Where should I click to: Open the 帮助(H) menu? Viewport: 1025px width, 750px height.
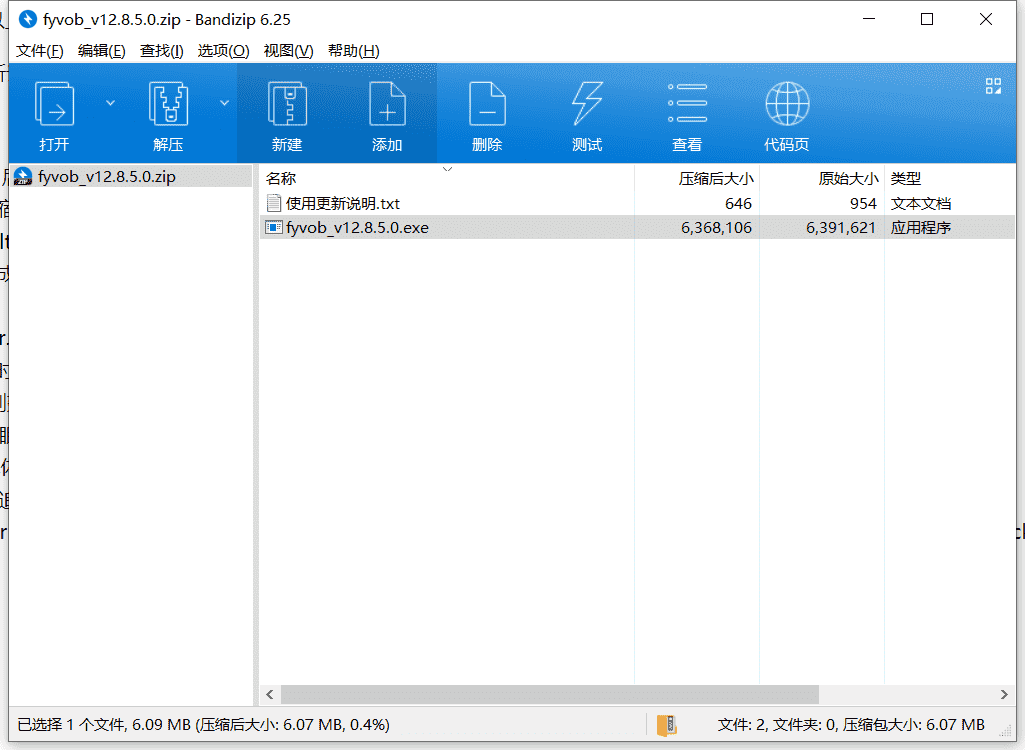(354, 51)
